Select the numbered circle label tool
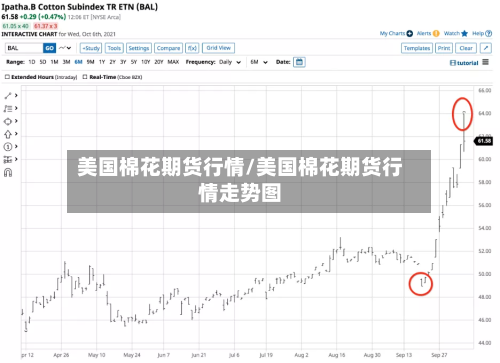Screen dimensions: 500x363 coord(8,147)
